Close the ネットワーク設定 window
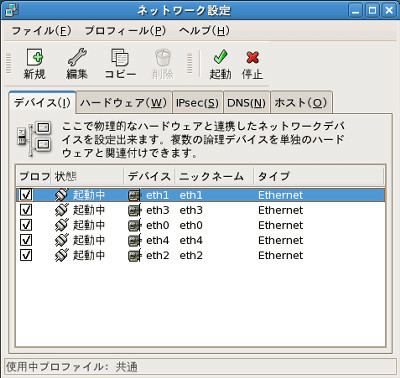Screen dimensions: 400x378 [389, 11]
